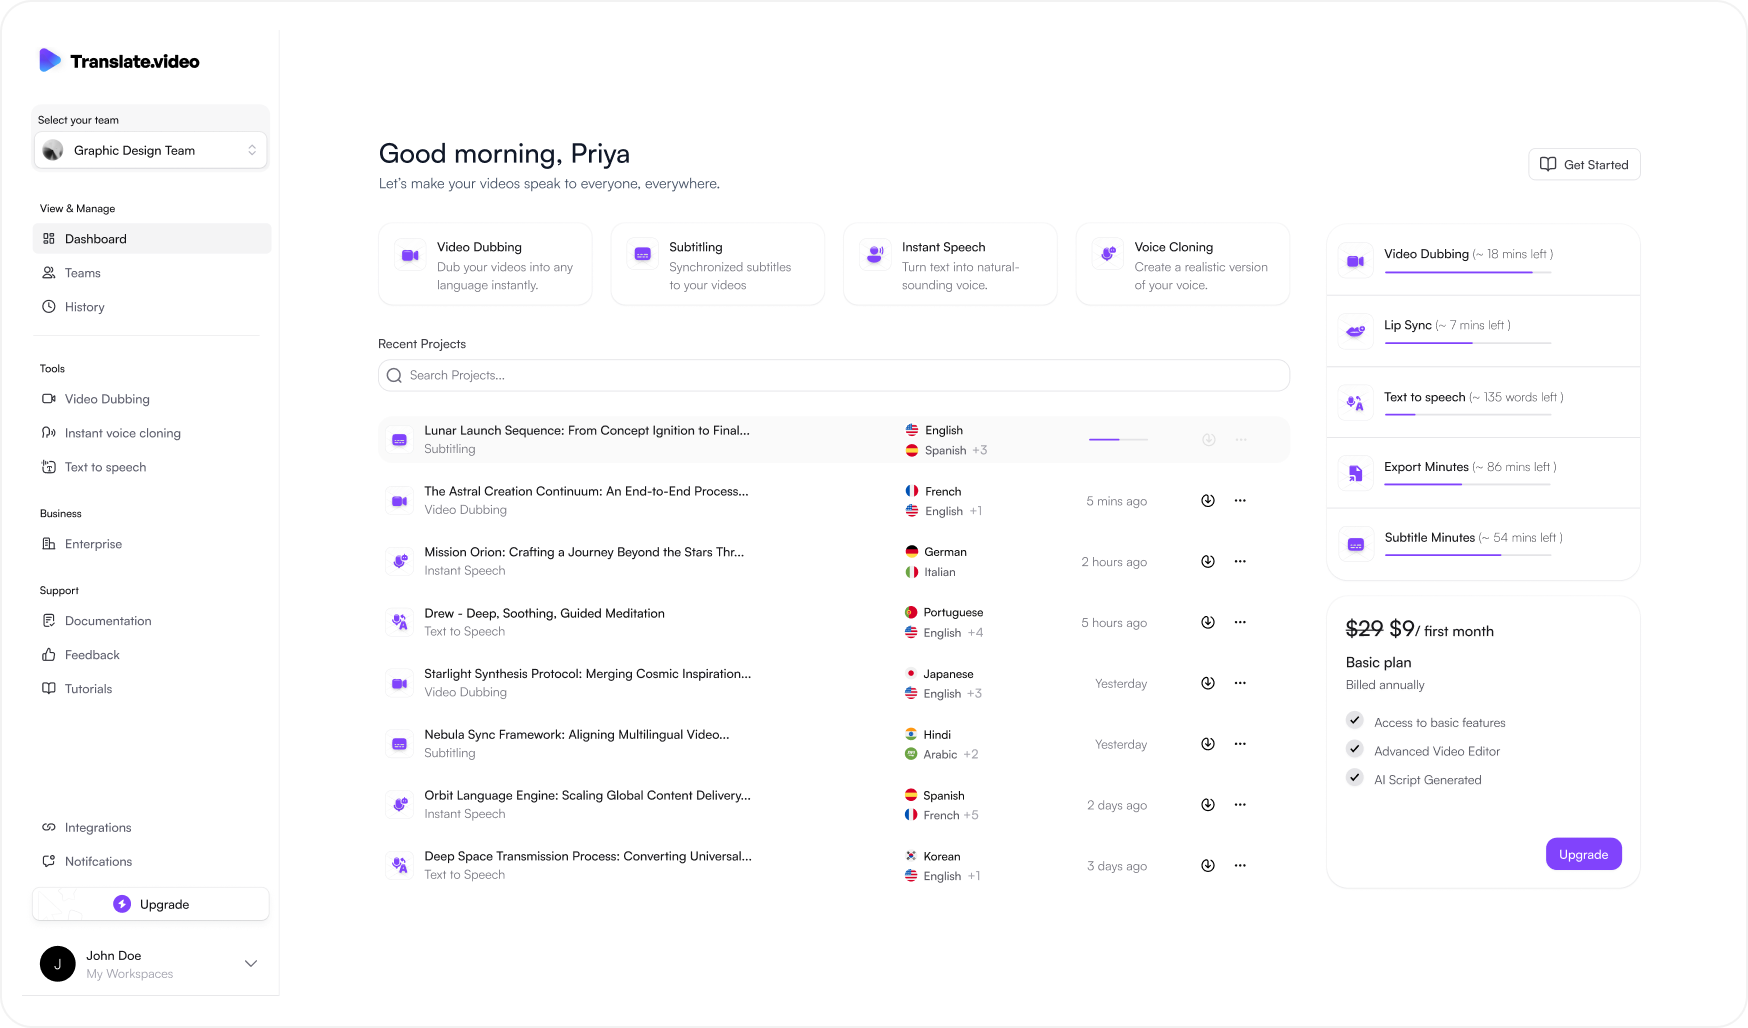Image resolution: width=1748 pixels, height=1028 pixels.
Task: Open more options for Drew Guided Meditation
Action: (1240, 623)
